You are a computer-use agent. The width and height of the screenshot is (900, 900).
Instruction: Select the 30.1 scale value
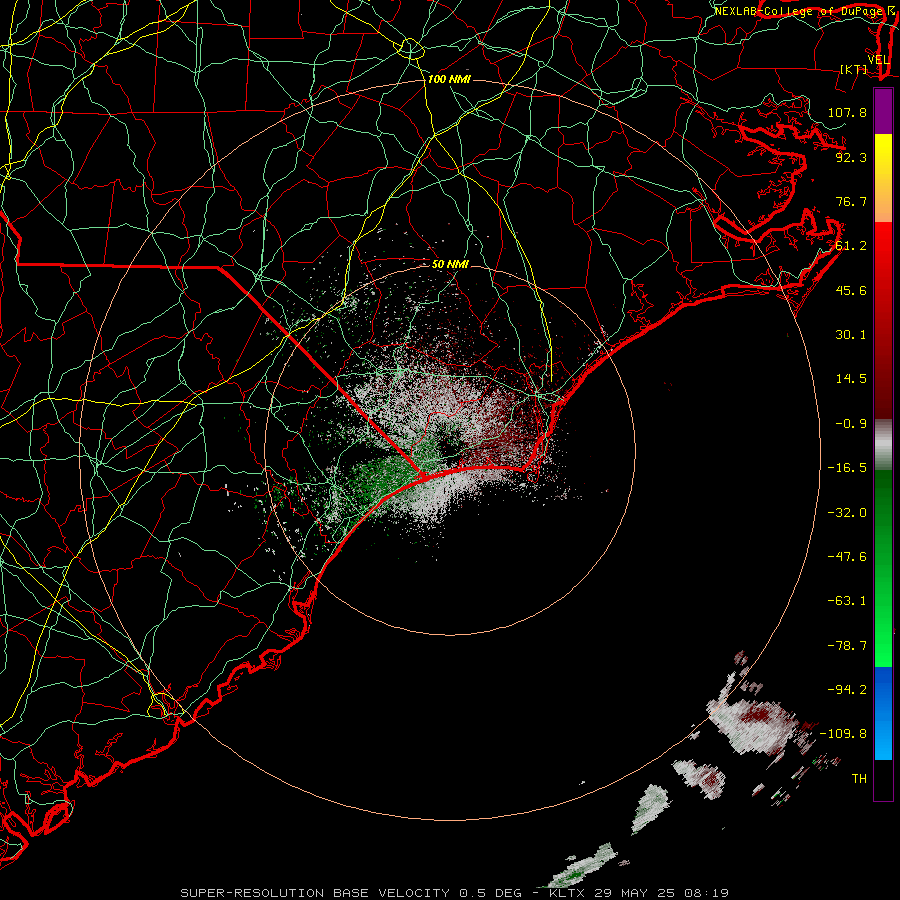[x=851, y=335]
